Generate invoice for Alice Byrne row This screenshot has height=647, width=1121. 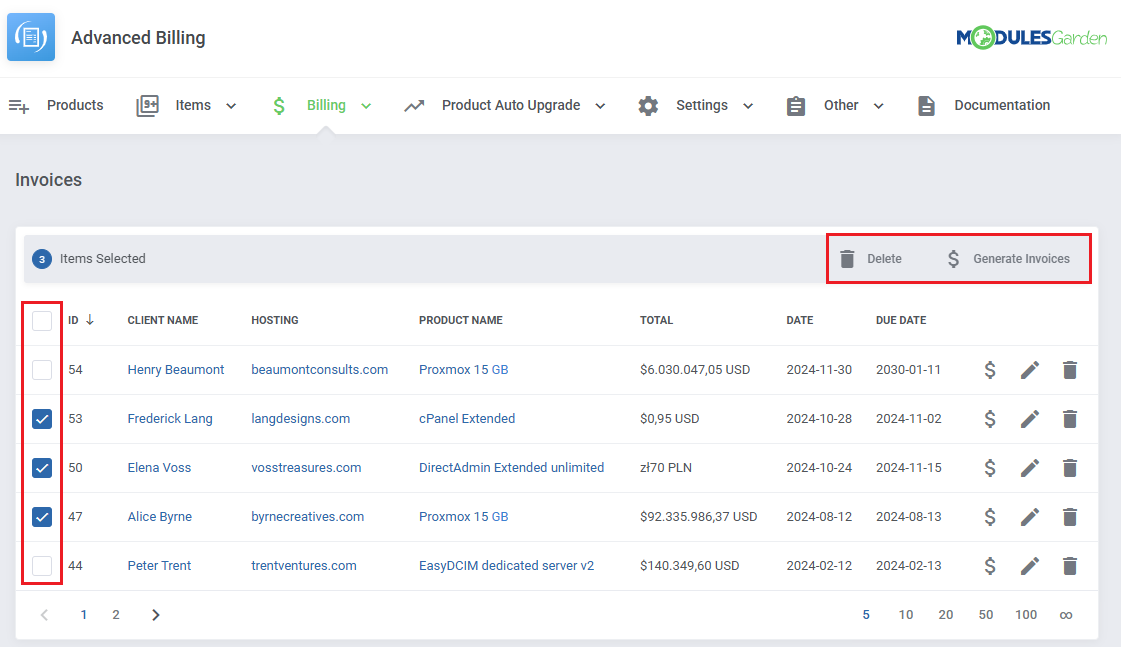coord(989,516)
